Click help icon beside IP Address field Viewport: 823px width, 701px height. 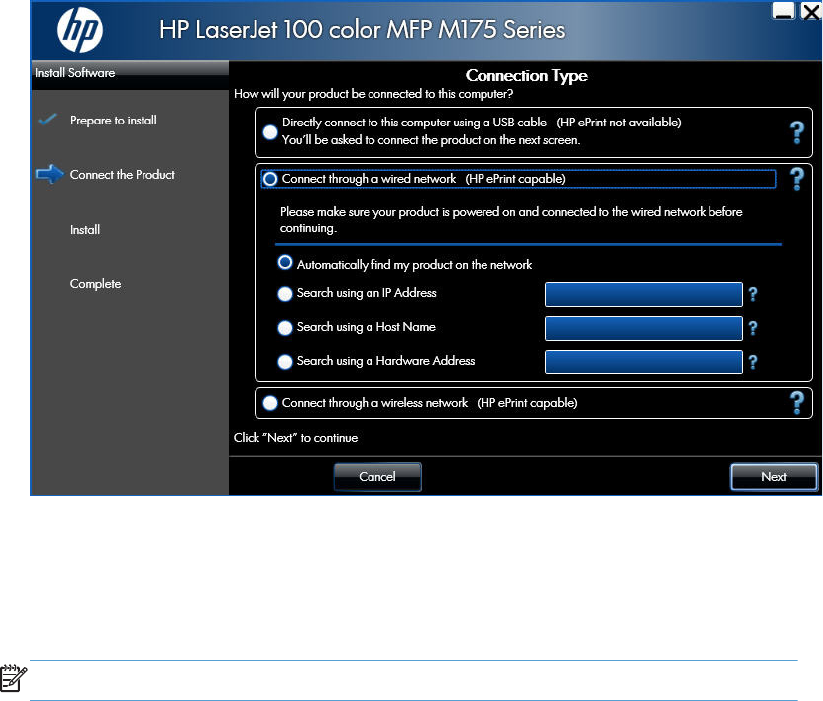point(753,294)
